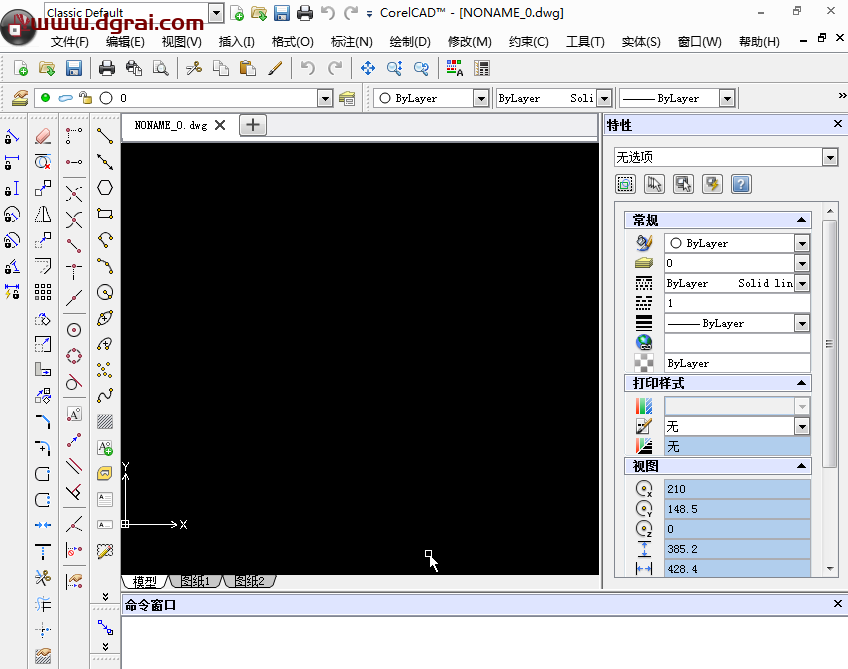Click the Undo arrow in main toolbar
Screen dimensions: 848x669
click(x=308, y=68)
